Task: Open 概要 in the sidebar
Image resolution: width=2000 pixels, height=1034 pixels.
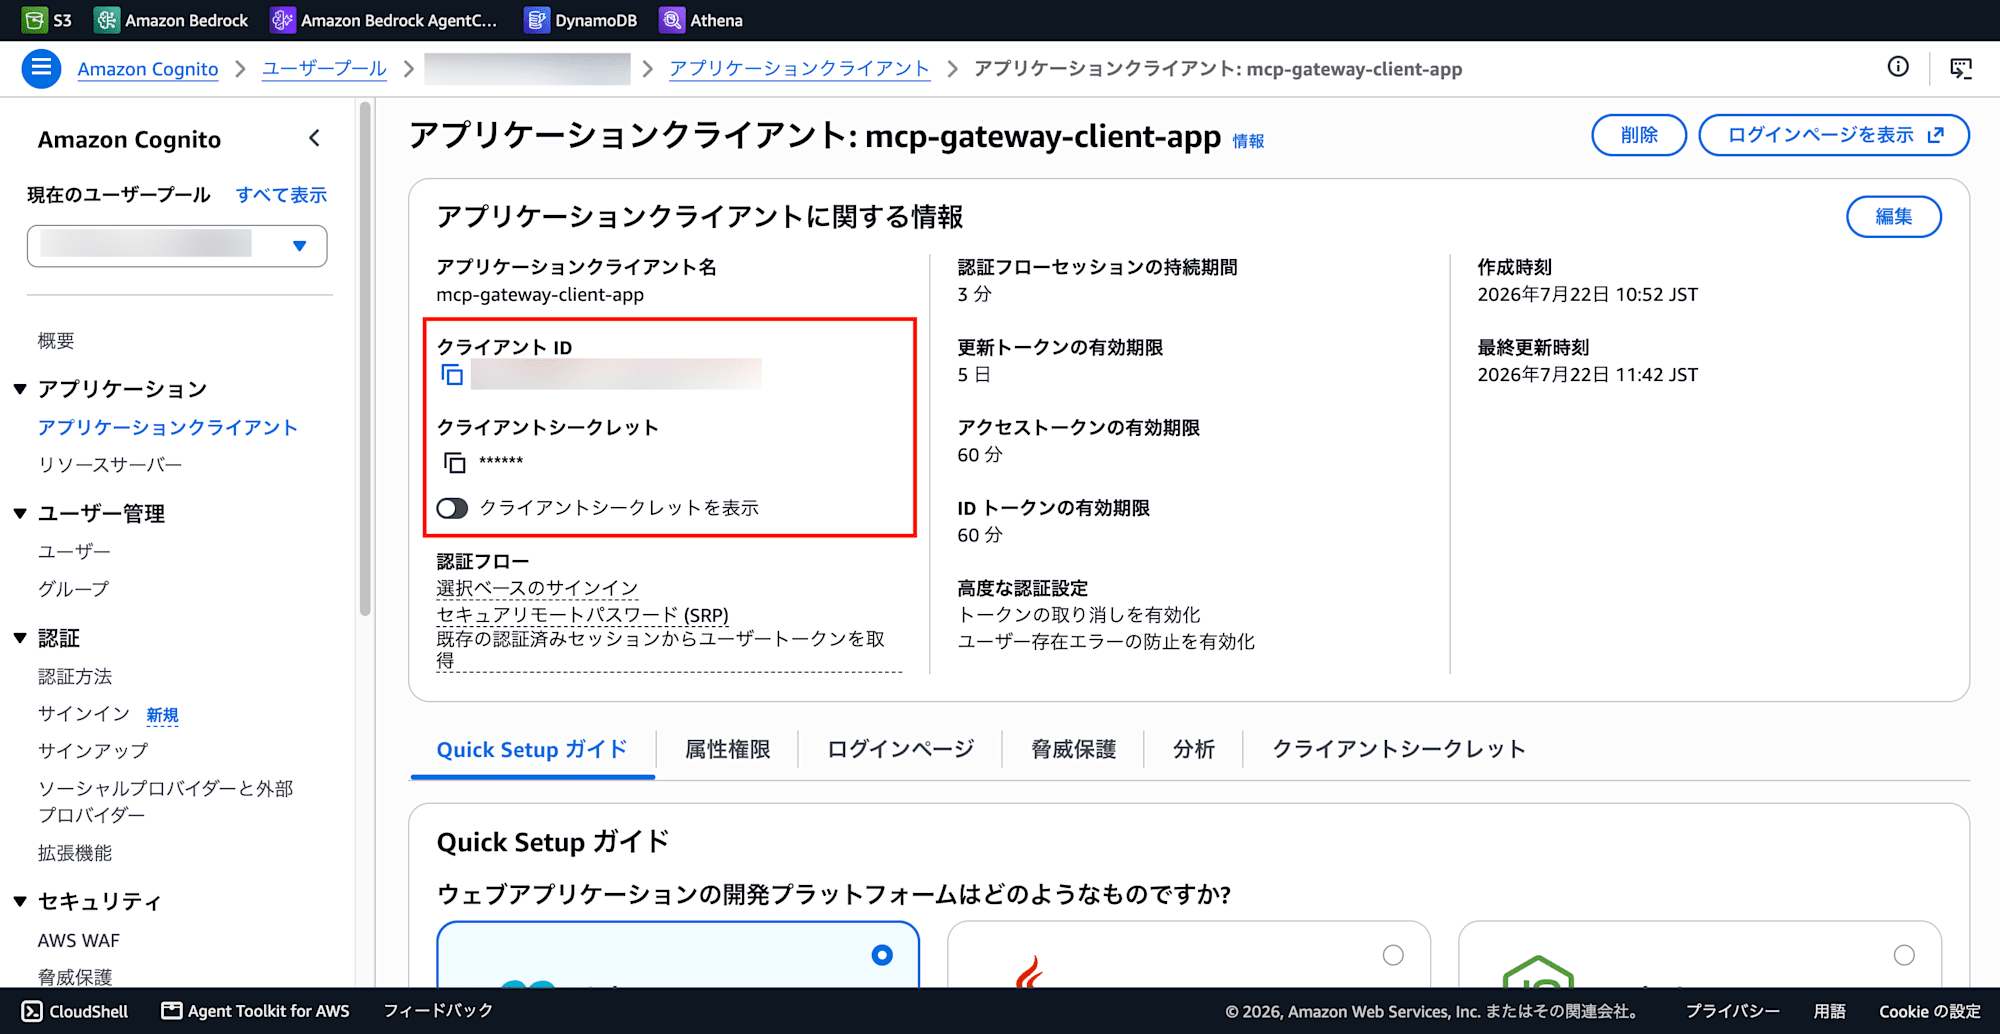Action: coord(56,341)
